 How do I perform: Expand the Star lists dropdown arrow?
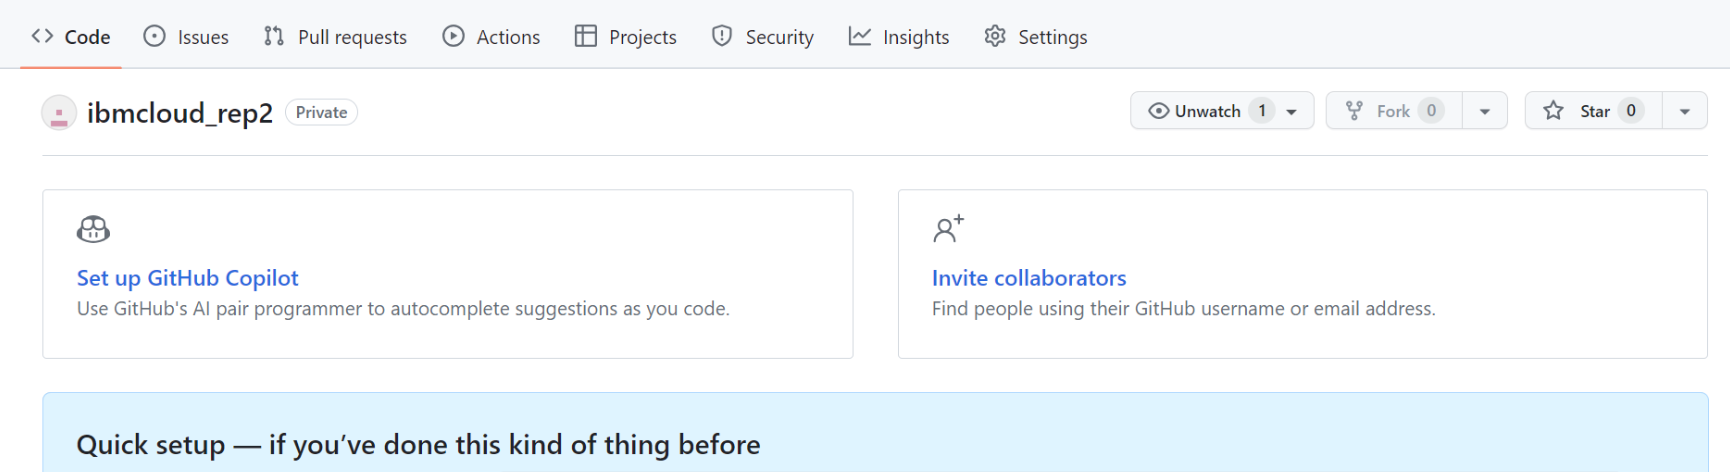tap(1685, 111)
